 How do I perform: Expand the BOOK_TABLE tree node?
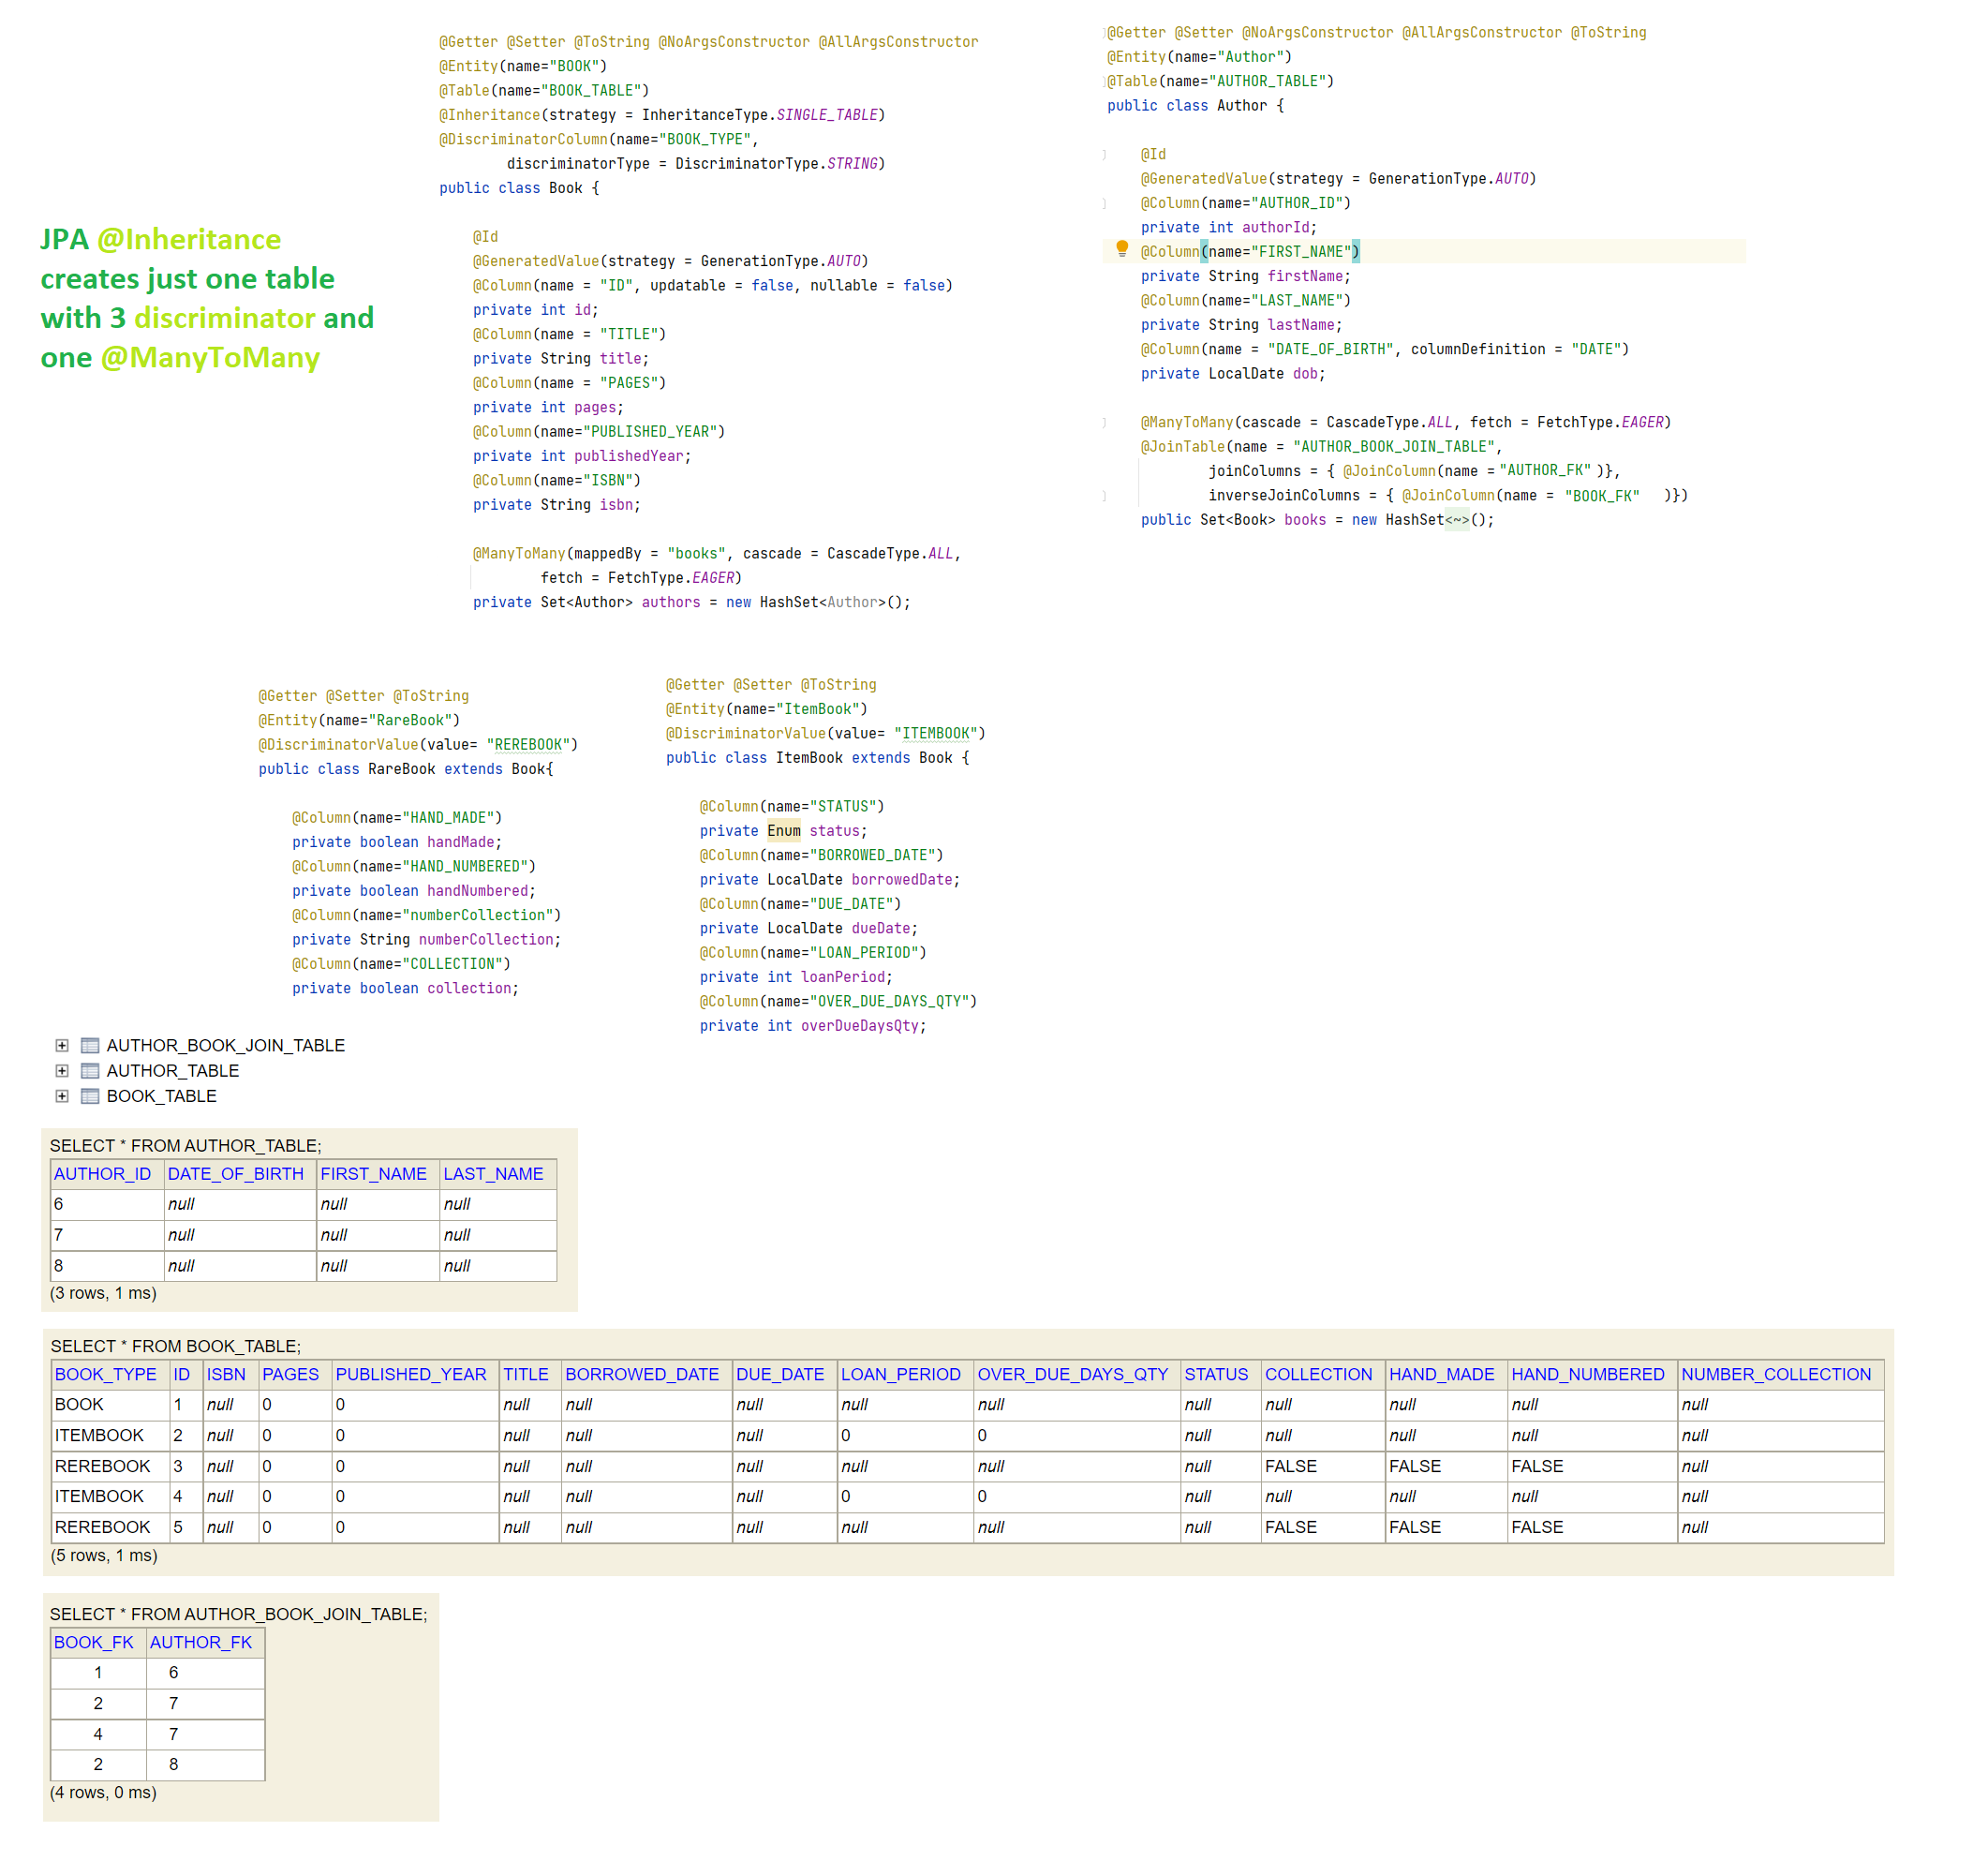pyautogui.click(x=62, y=1096)
